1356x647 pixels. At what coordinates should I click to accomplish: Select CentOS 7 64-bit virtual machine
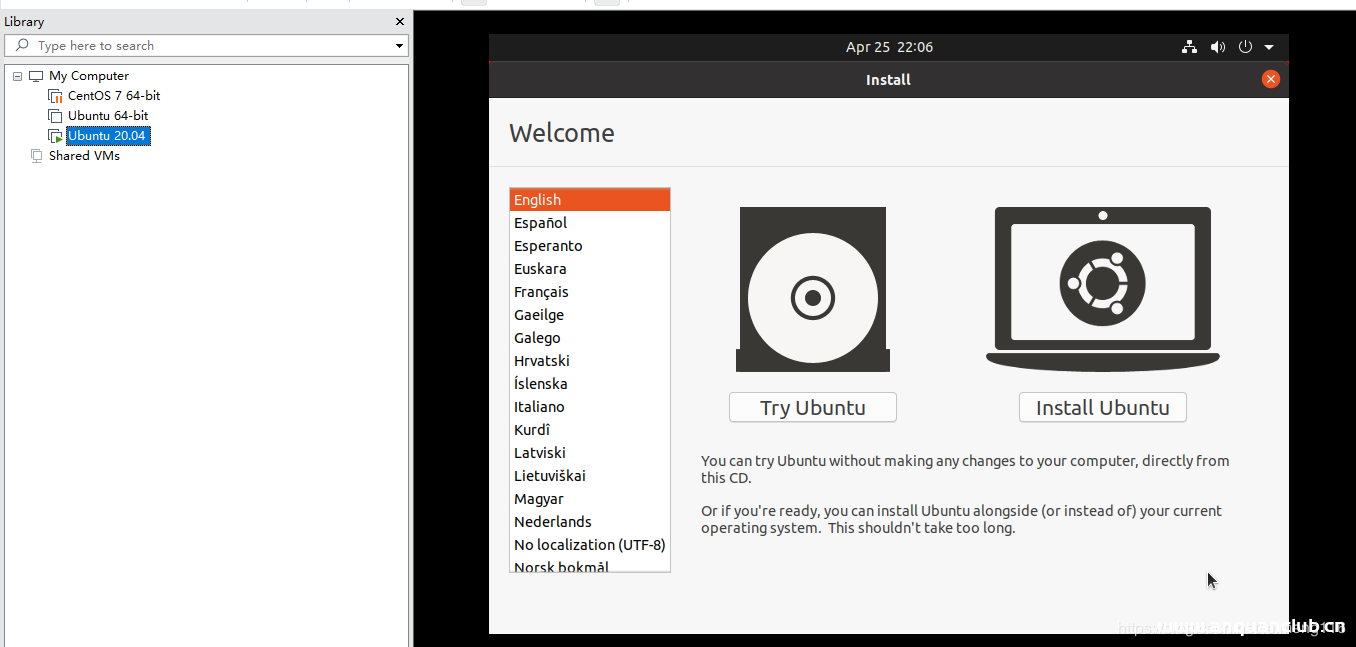[113, 96]
